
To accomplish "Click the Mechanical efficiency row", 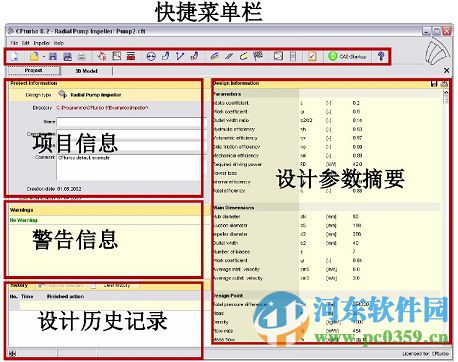I will 327,155.
